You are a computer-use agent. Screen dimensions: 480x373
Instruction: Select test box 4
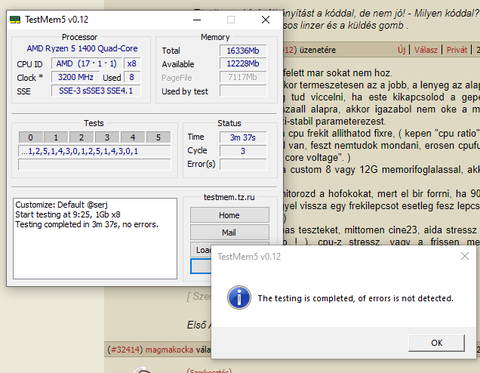[133, 137]
